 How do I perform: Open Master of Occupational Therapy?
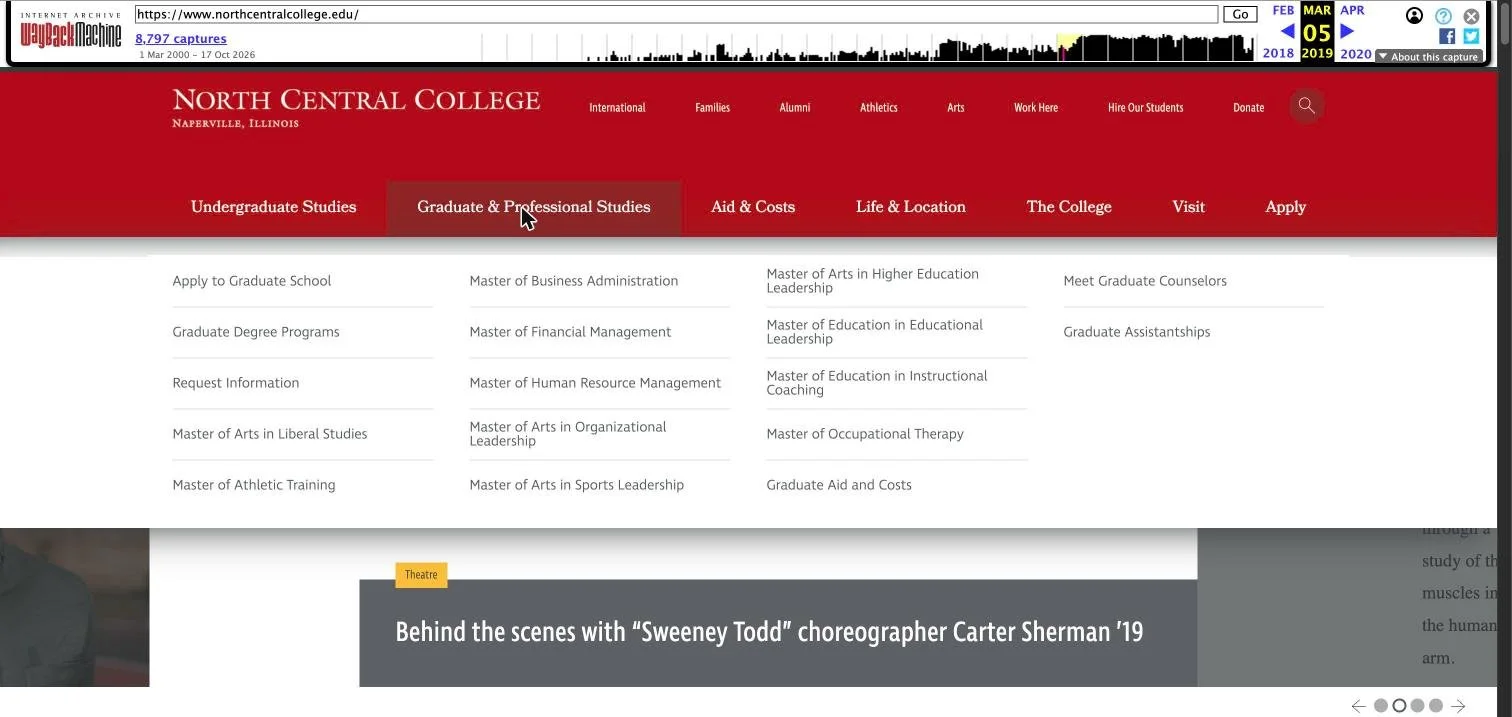(865, 434)
